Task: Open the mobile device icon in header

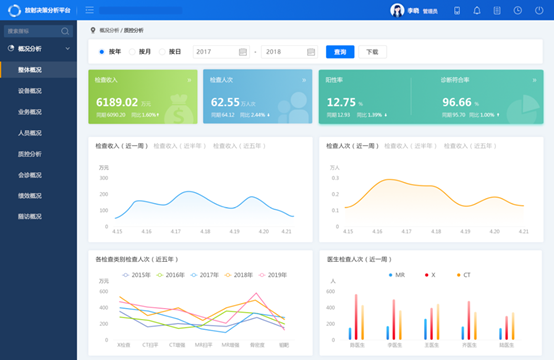Action: point(457,11)
